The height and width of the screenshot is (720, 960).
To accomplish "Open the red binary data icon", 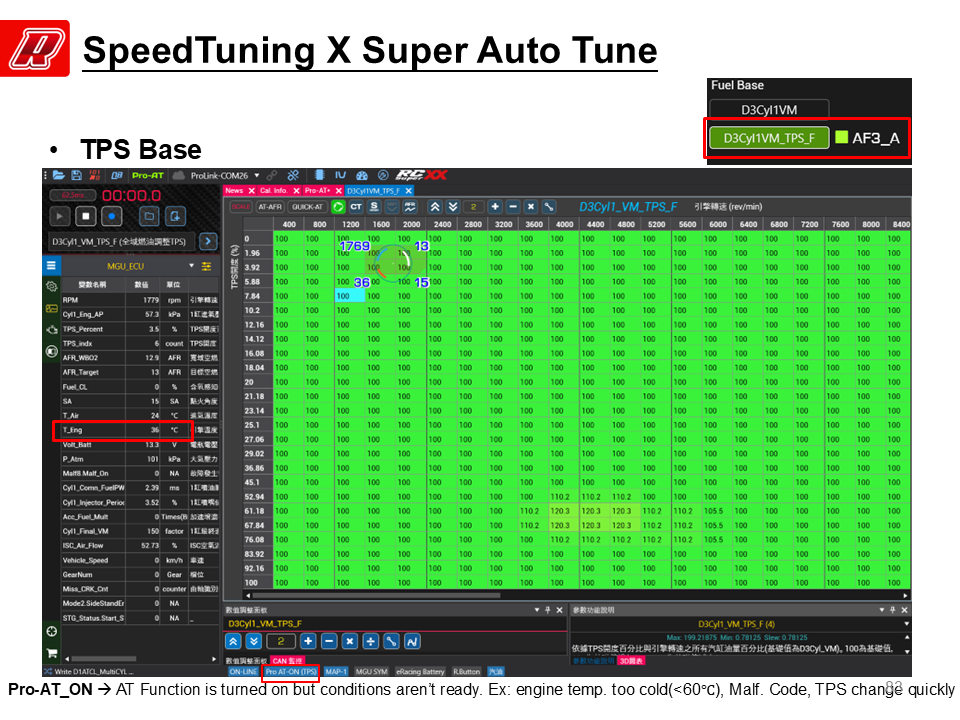I will [x=94, y=175].
